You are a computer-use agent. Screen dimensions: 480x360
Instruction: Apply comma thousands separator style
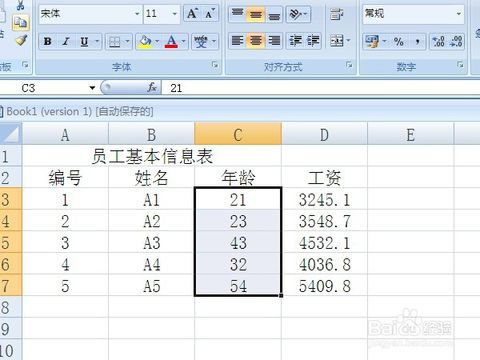pyautogui.click(x=417, y=41)
